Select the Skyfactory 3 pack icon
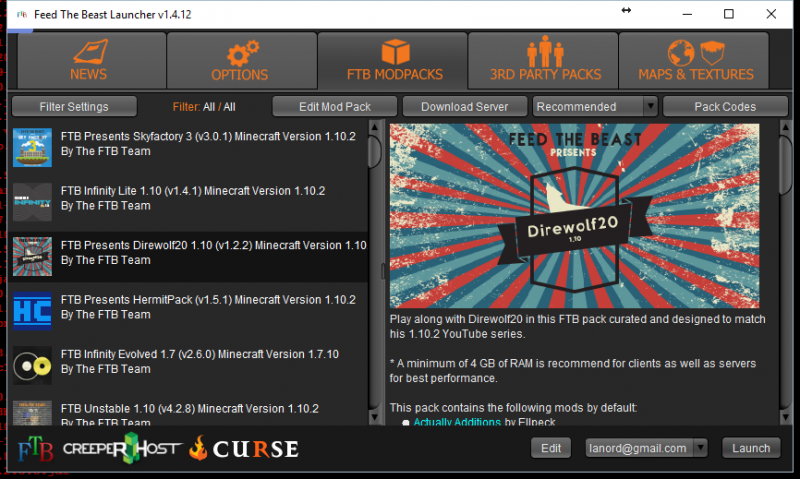The width and height of the screenshot is (800, 479). [32, 147]
